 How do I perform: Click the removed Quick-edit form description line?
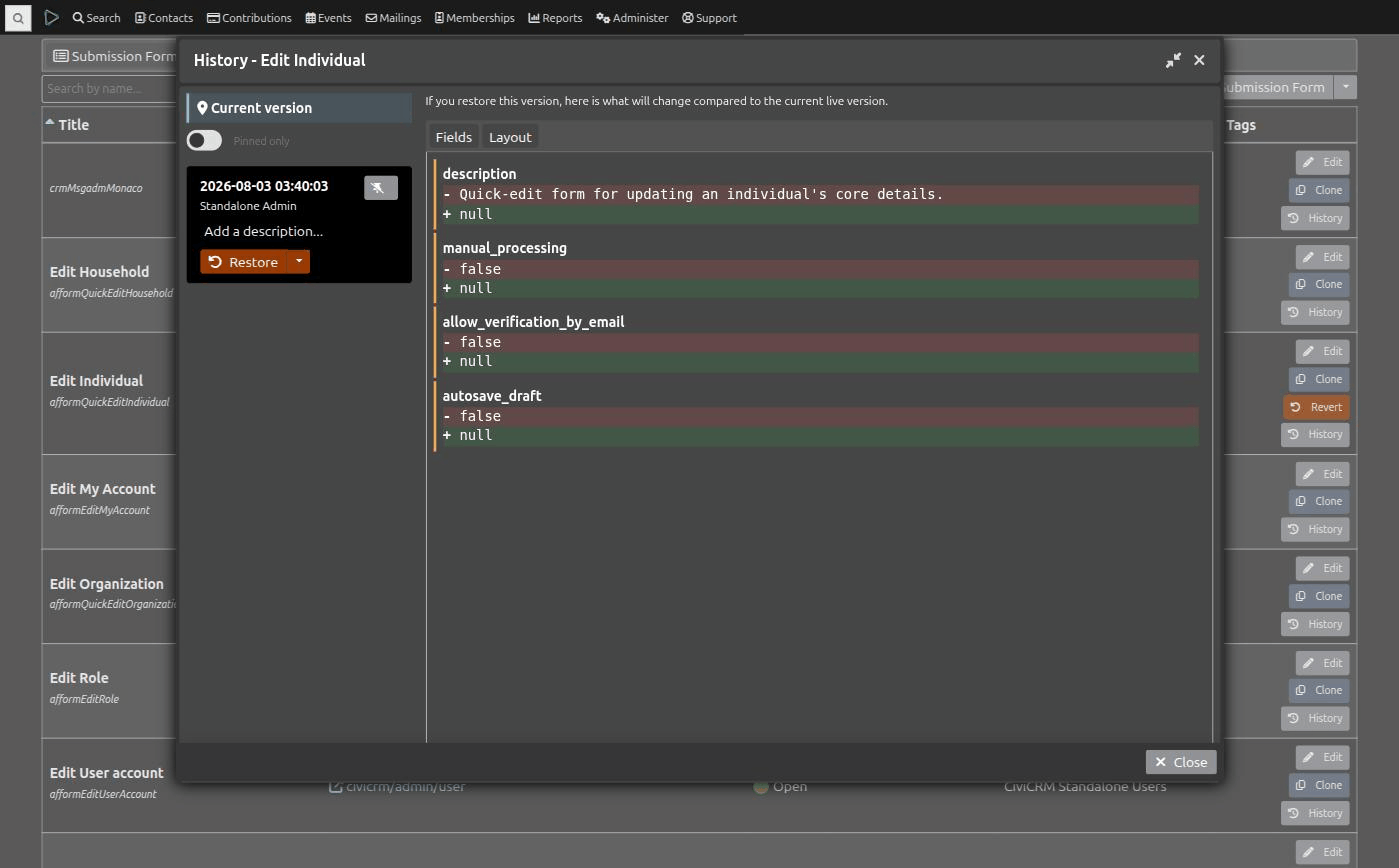coord(818,194)
